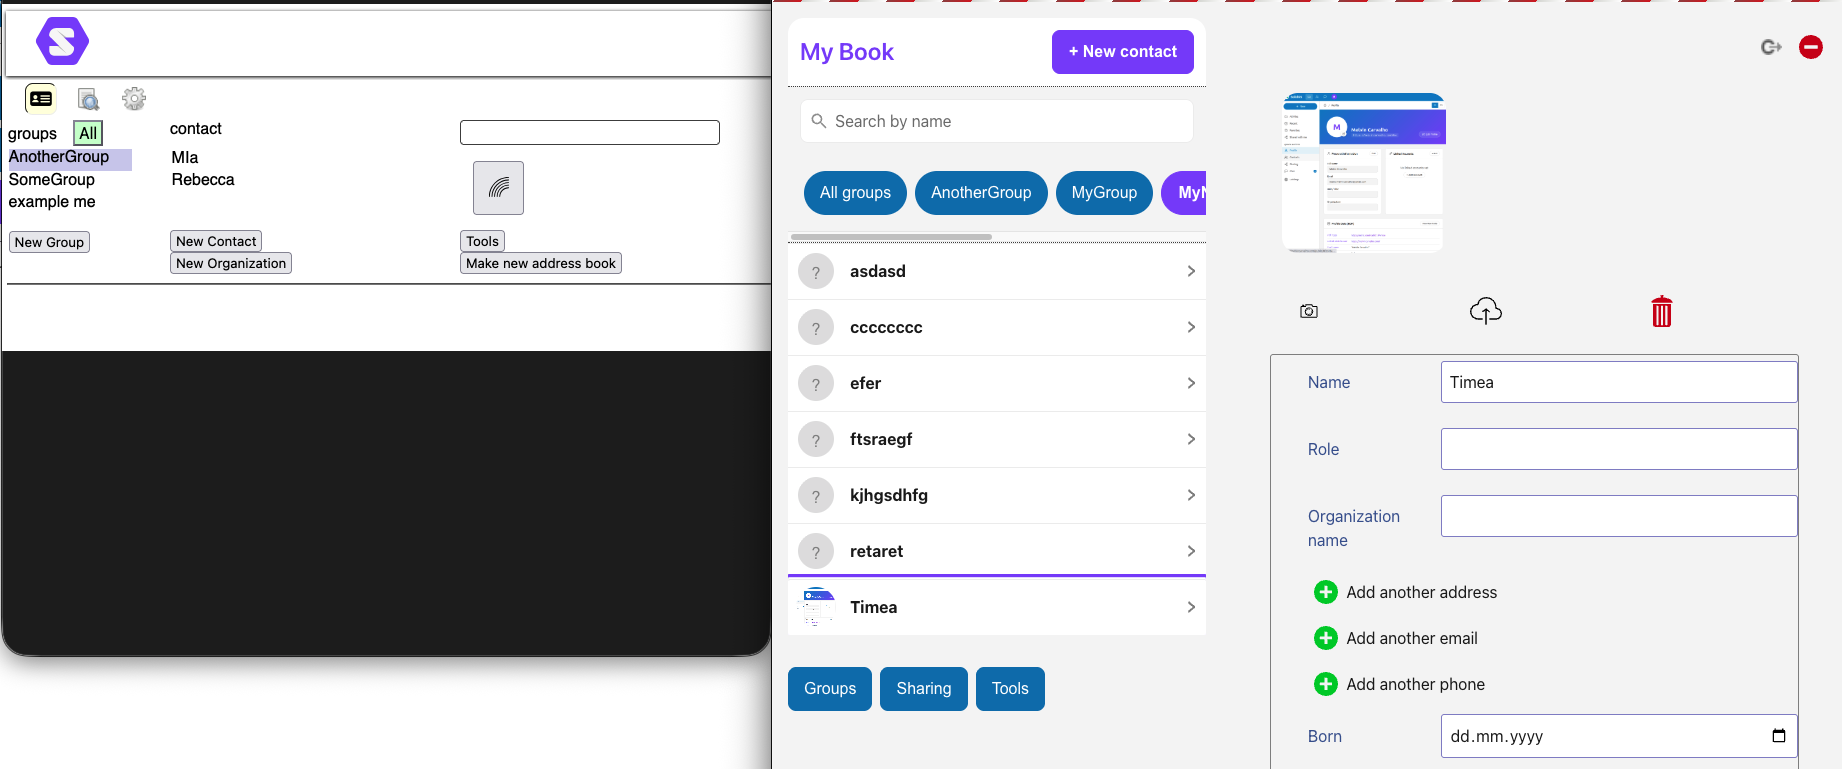The height and width of the screenshot is (769, 1842).
Task: Toggle the MyGroup filter chip
Action: point(1103,193)
